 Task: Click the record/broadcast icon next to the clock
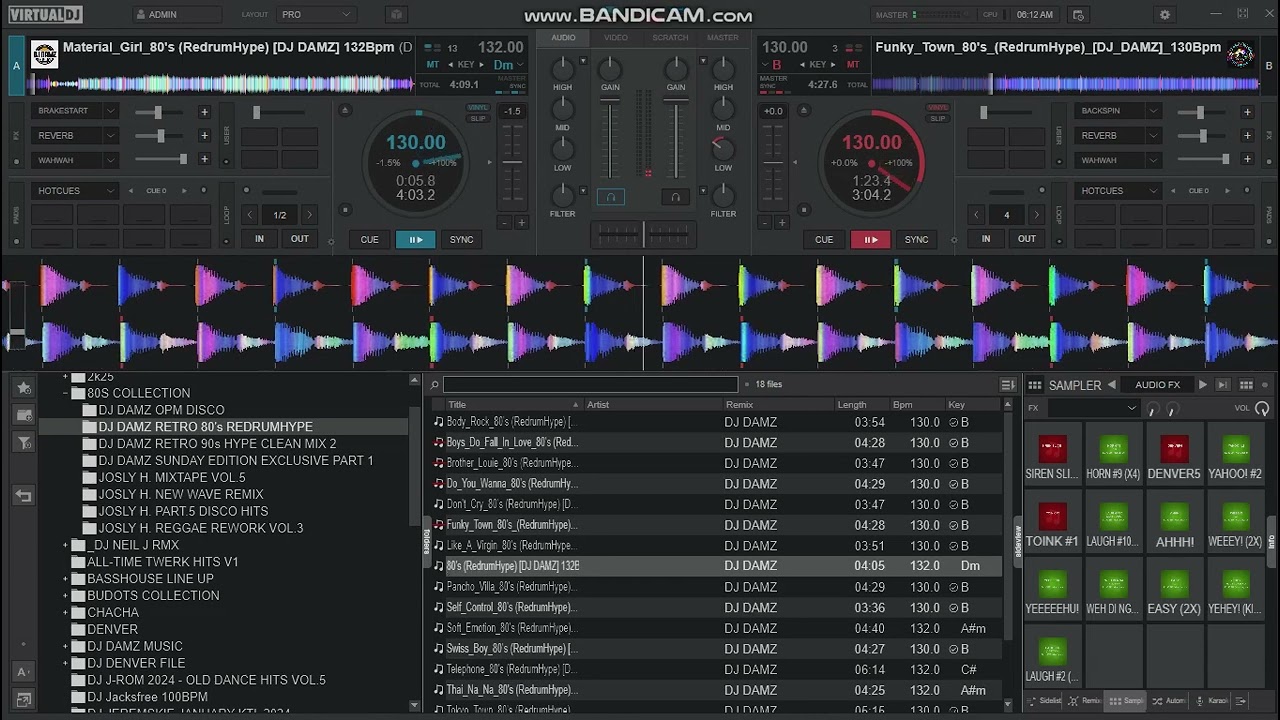(x=1078, y=15)
